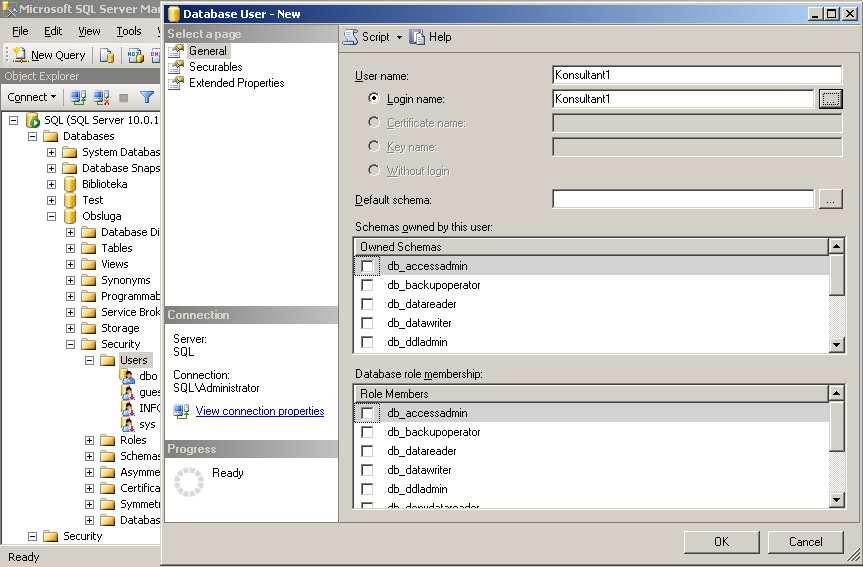Viewport: 863px width, 567px height.
Task: Select the General page icon
Action: tap(176, 51)
